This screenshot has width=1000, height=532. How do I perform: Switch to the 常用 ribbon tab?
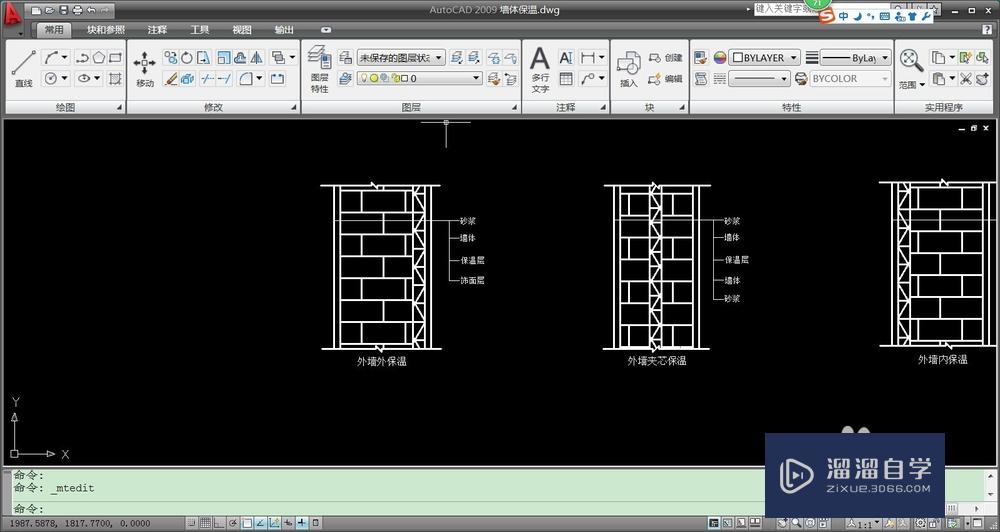tap(54, 29)
